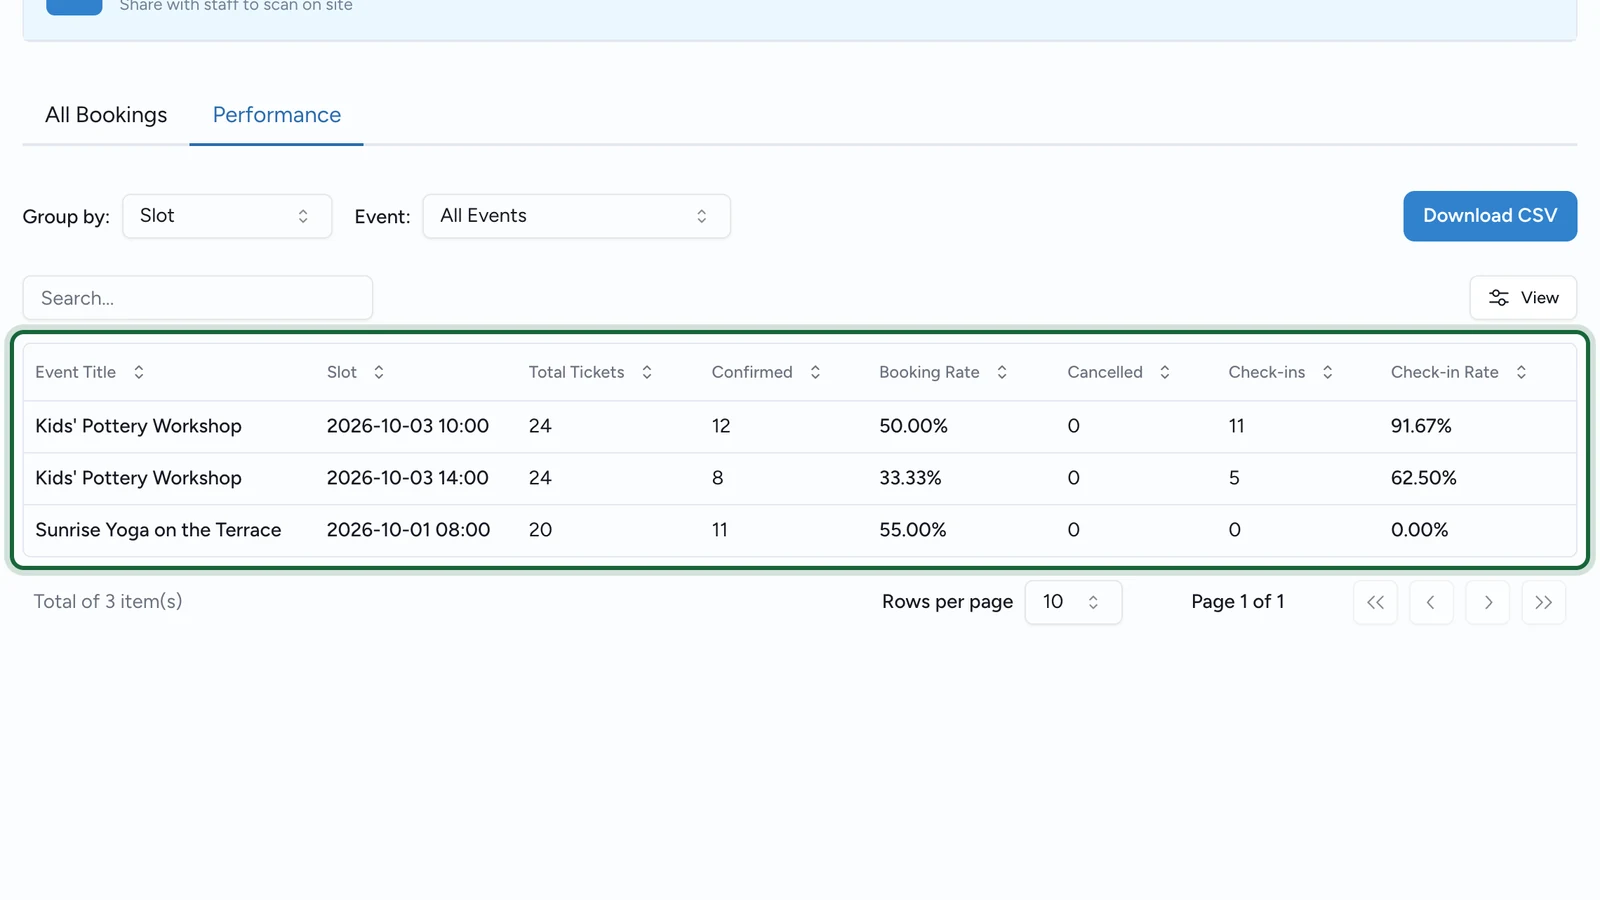The height and width of the screenshot is (900, 1600).
Task: Click booking rate 55.00%
Action: (x=912, y=530)
